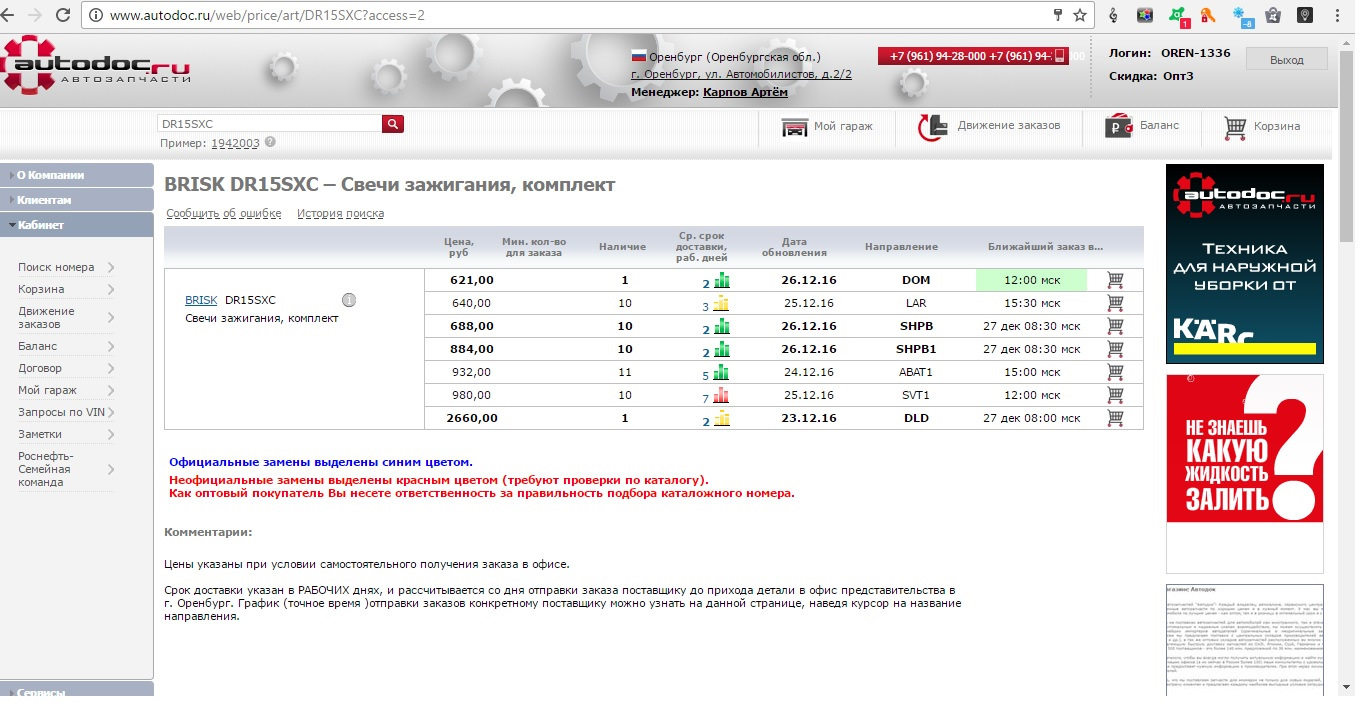
Task: Open Корзина from the top bar
Action: [1262, 127]
